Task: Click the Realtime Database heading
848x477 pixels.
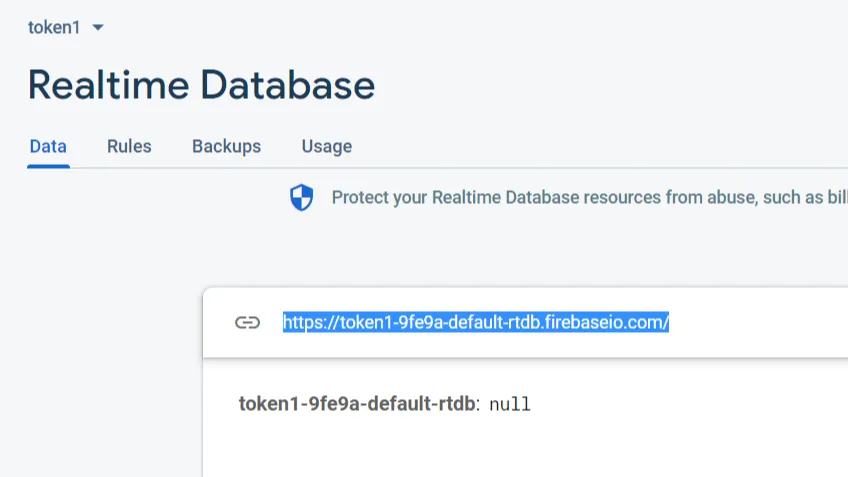Action: click(x=201, y=85)
